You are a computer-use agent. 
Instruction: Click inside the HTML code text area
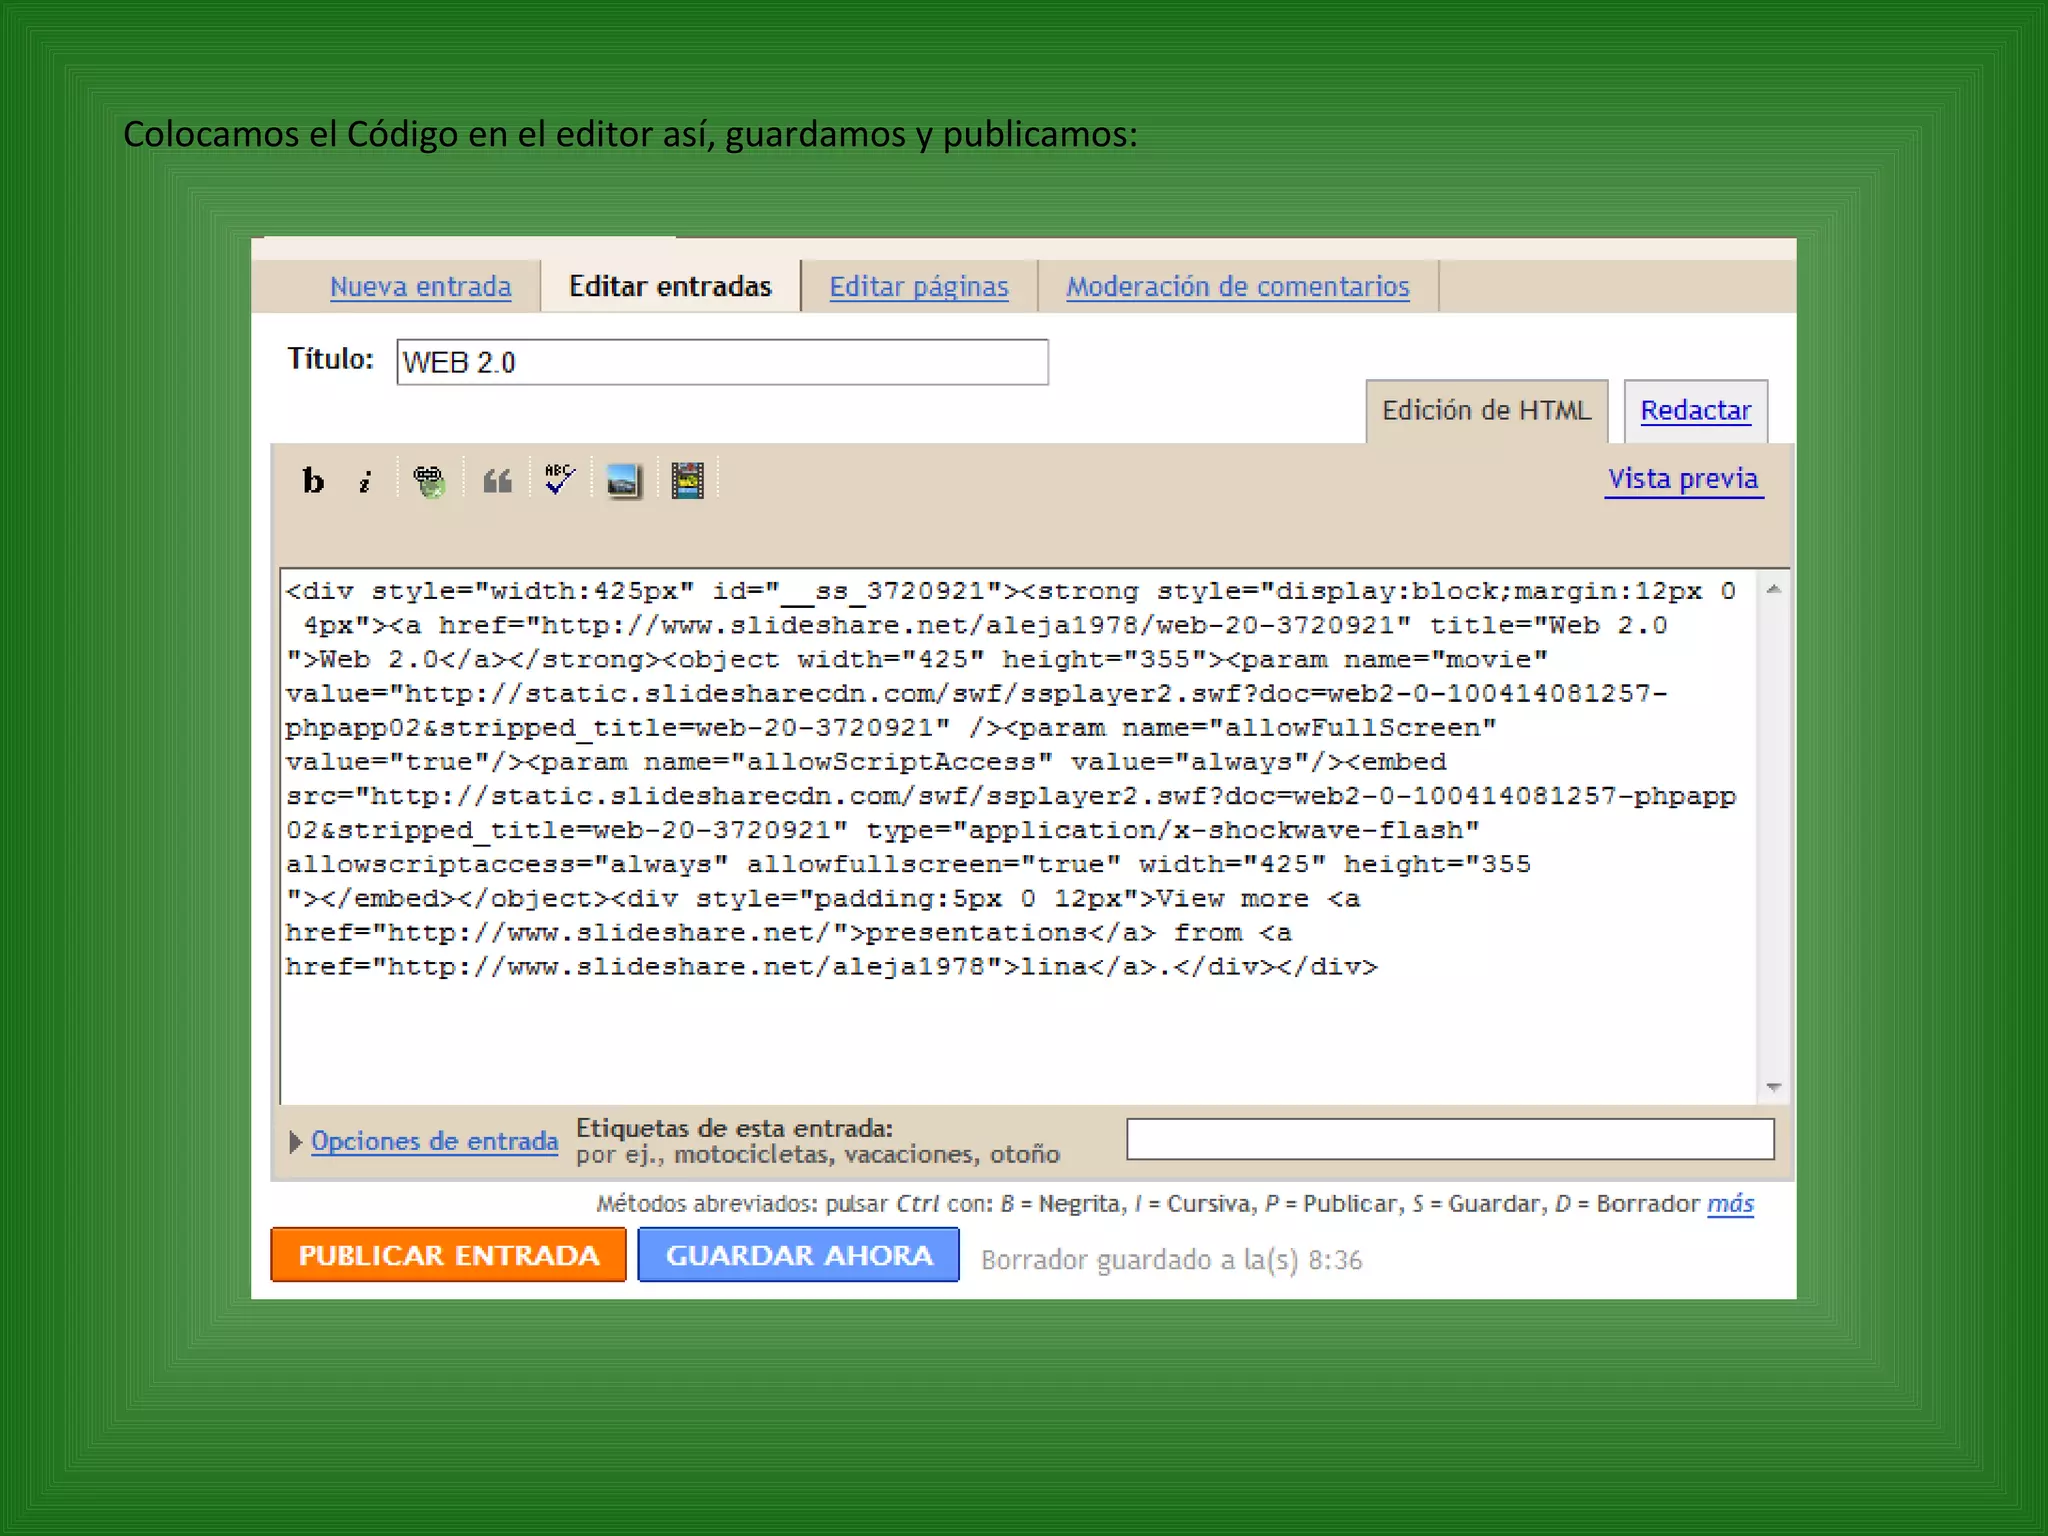pos(1018,836)
